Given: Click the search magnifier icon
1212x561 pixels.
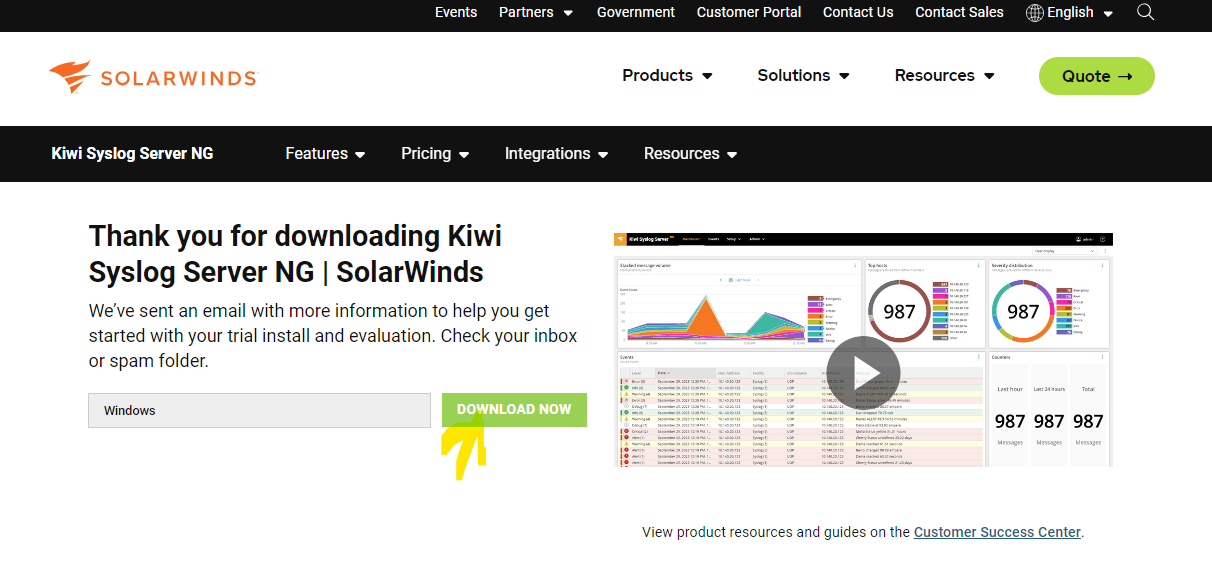Looking at the screenshot, I should pos(1146,12).
